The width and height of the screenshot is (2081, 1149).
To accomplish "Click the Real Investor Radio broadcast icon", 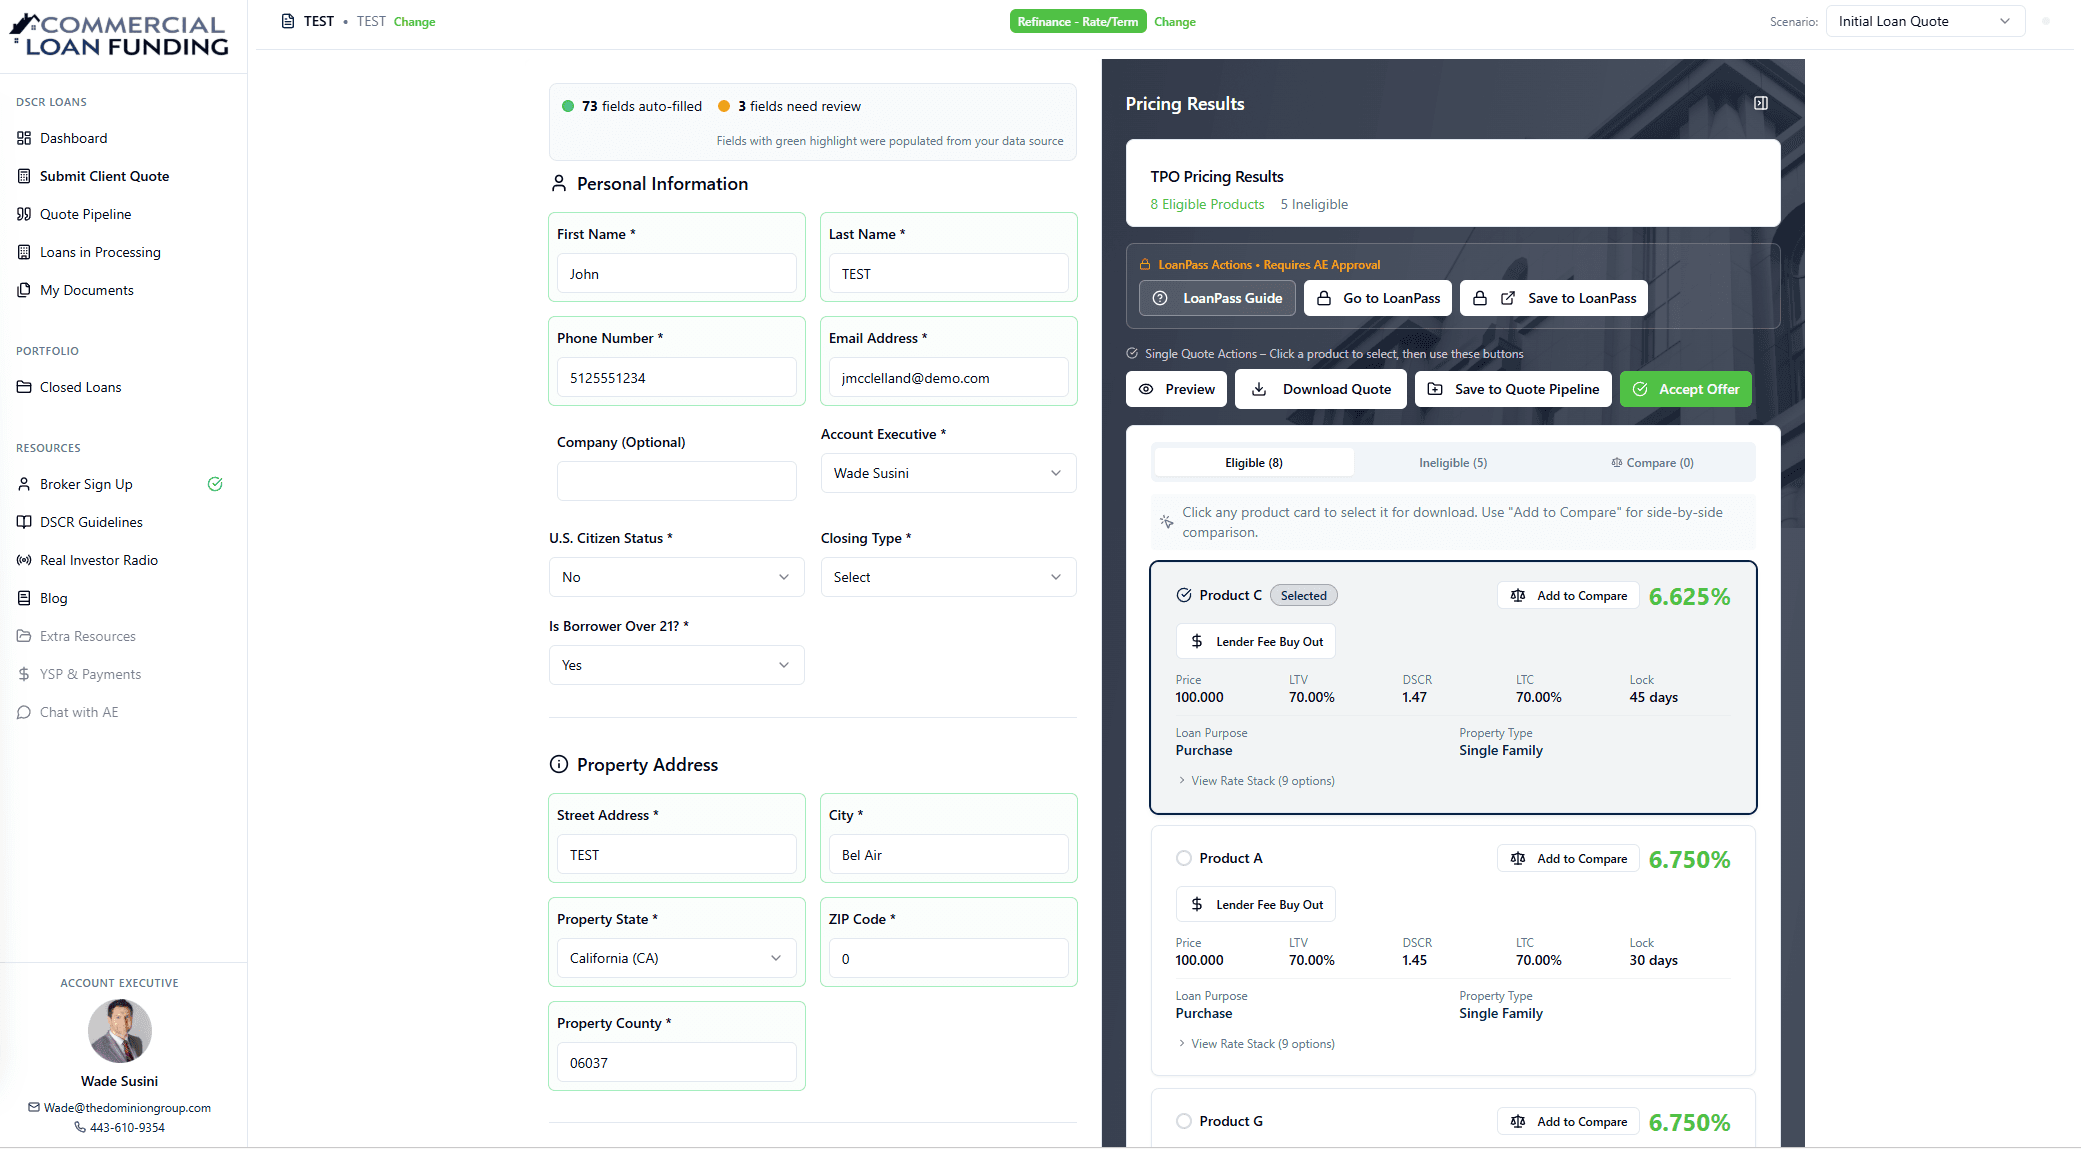I will coord(24,560).
